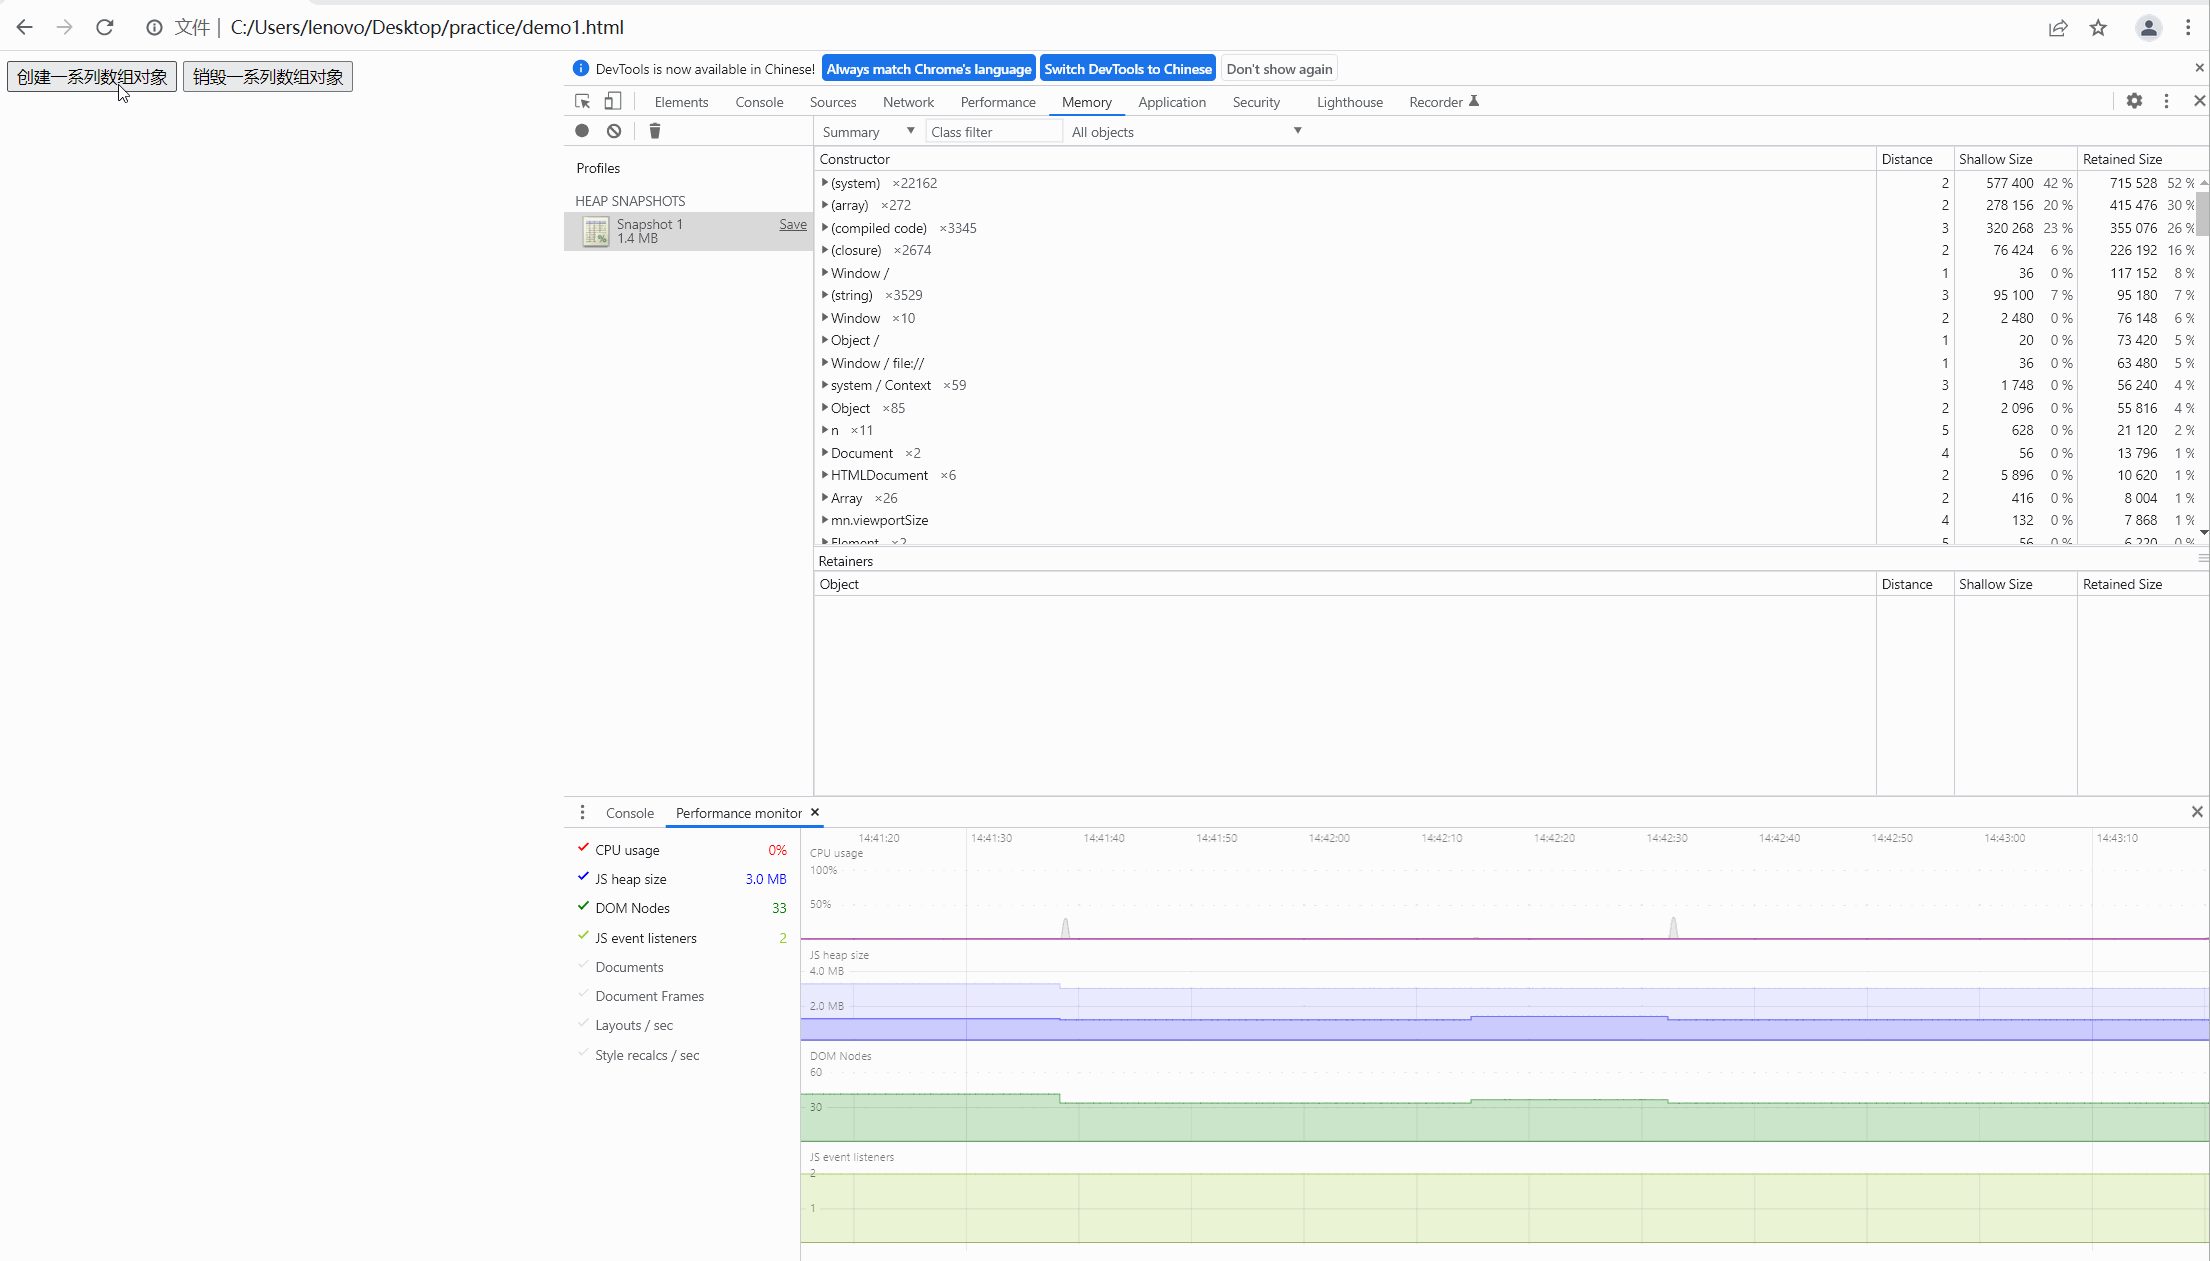Click the Lighthouse panel icon

pyautogui.click(x=1349, y=102)
